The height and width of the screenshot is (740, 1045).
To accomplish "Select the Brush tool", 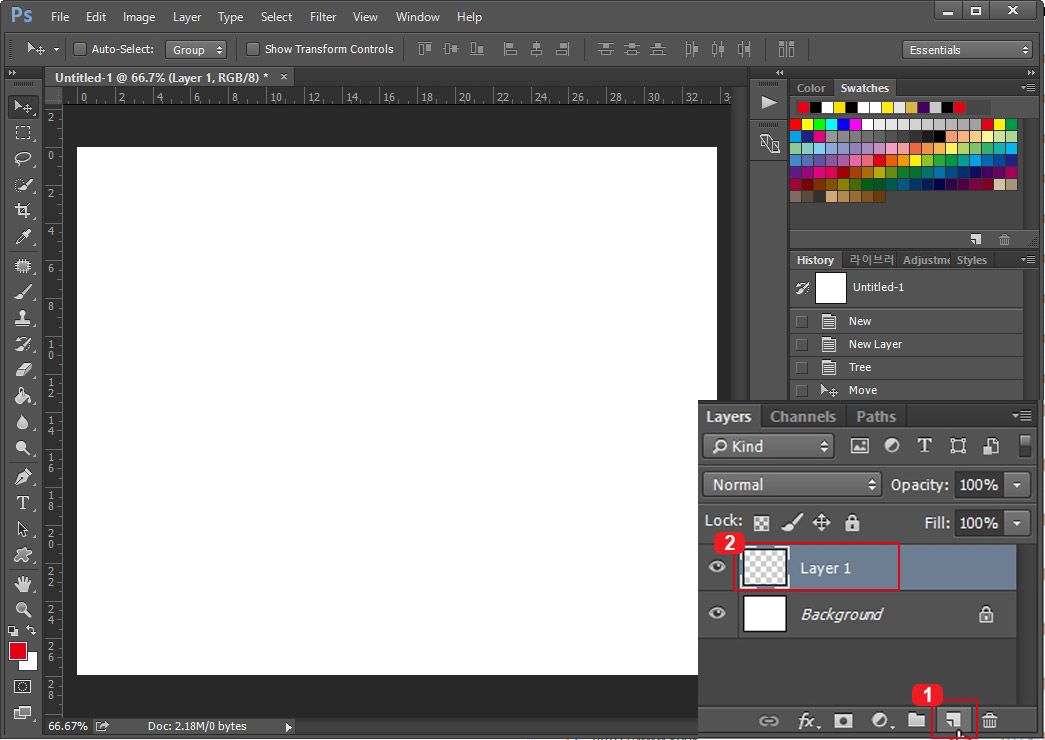I will click(x=23, y=292).
